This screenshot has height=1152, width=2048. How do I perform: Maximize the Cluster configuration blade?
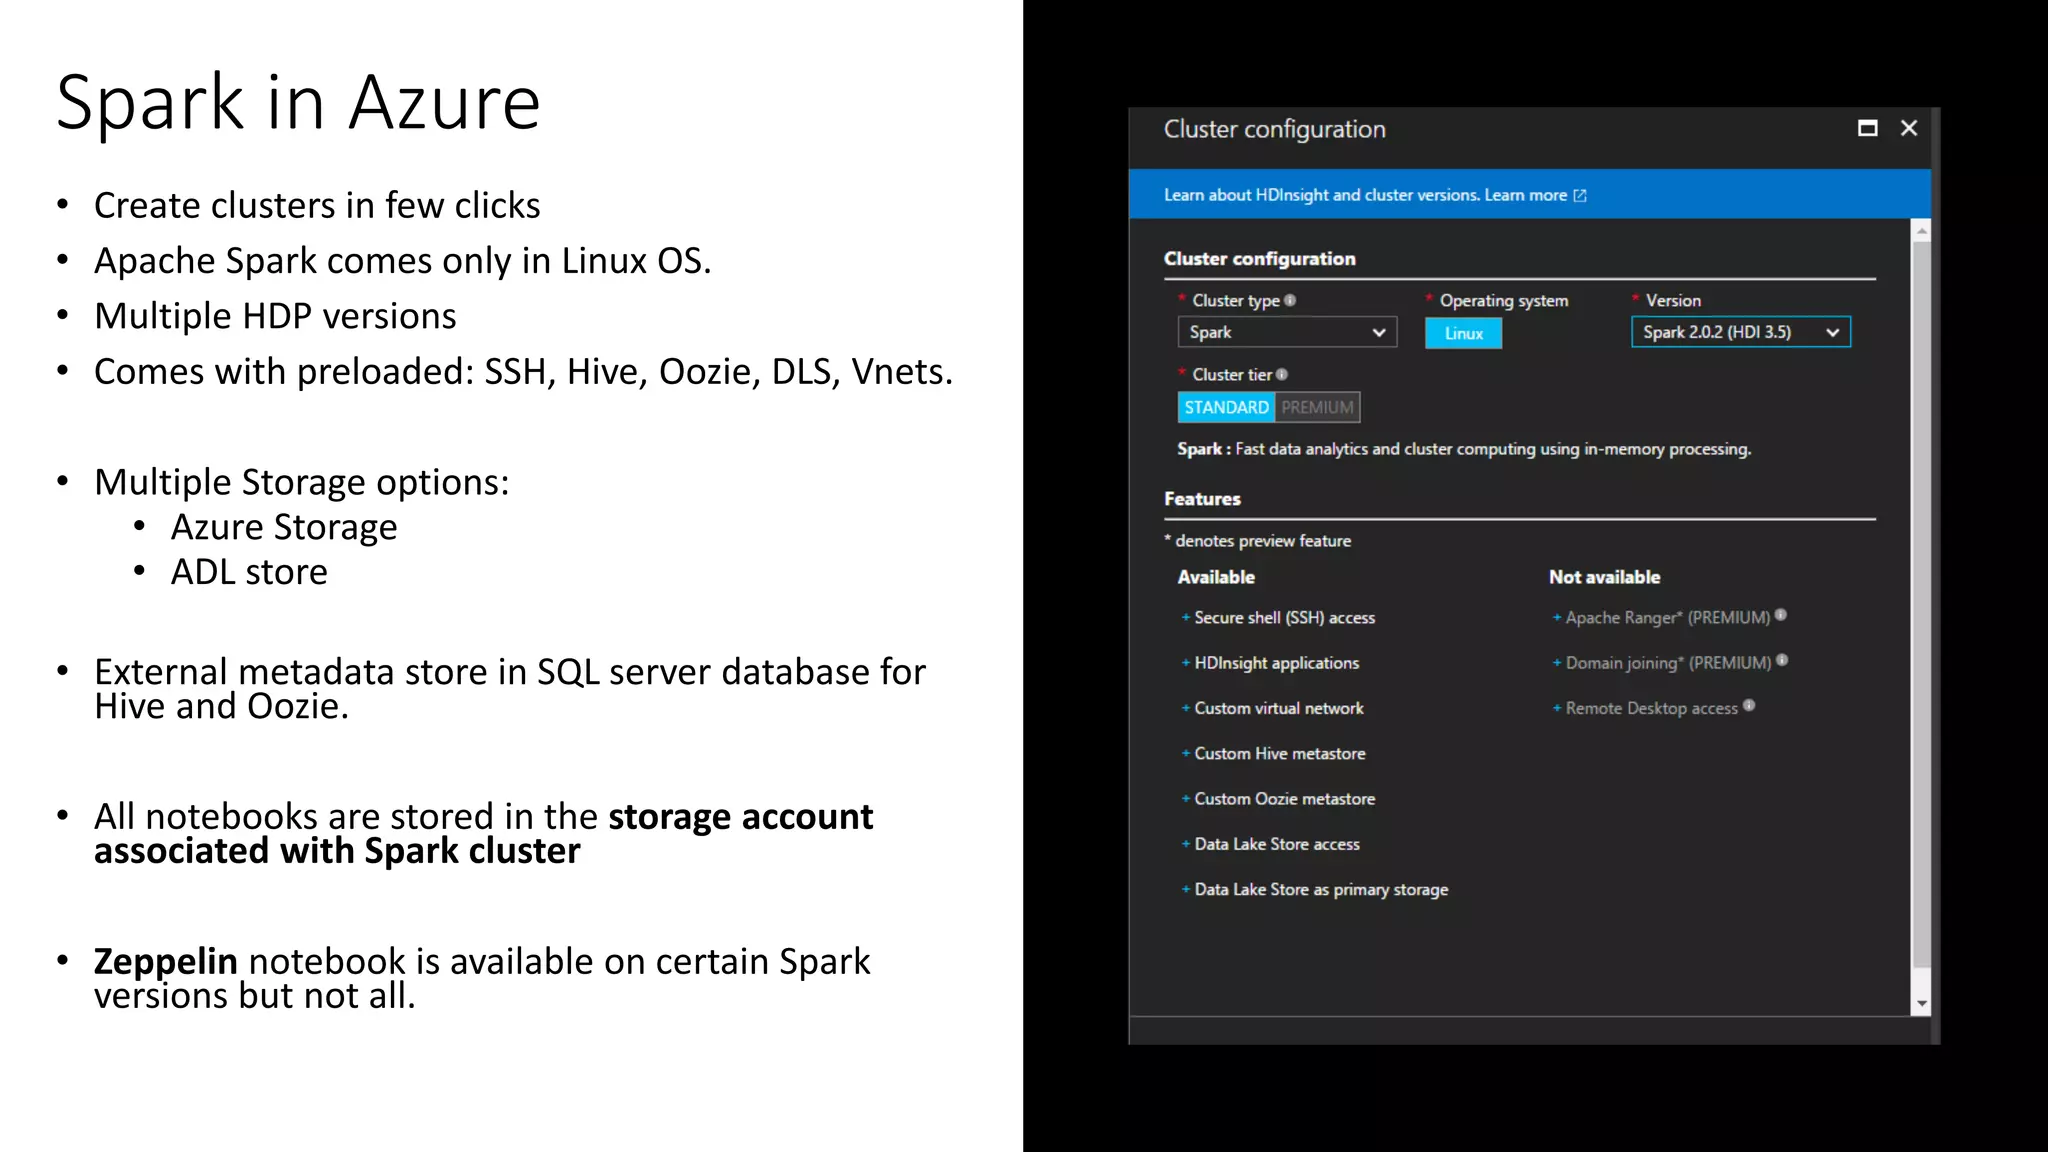[x=1867, y=128]
